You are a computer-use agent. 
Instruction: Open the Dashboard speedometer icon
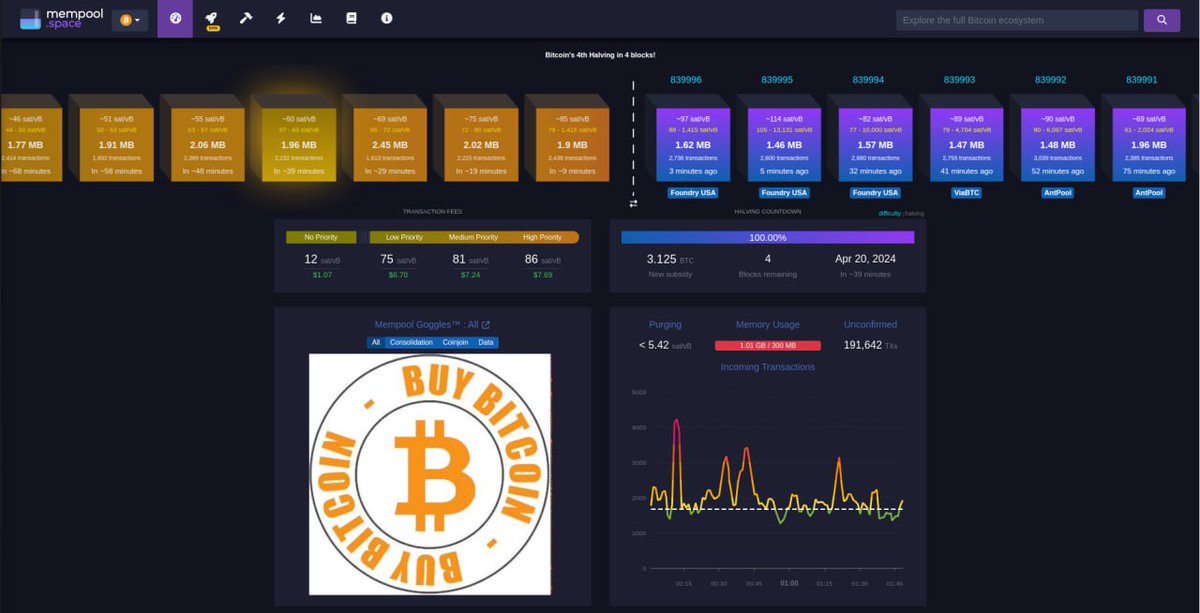[175, 19]
